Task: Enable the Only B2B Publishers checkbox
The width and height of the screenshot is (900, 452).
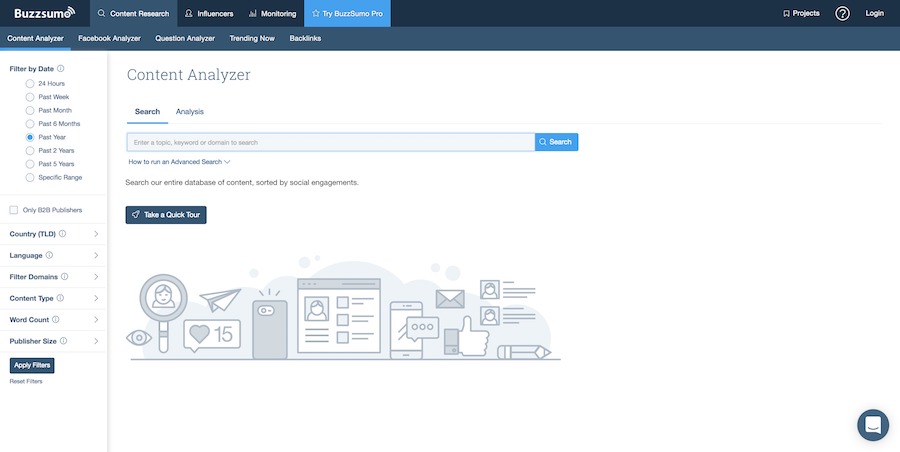Action: click(x=14, y=210)
